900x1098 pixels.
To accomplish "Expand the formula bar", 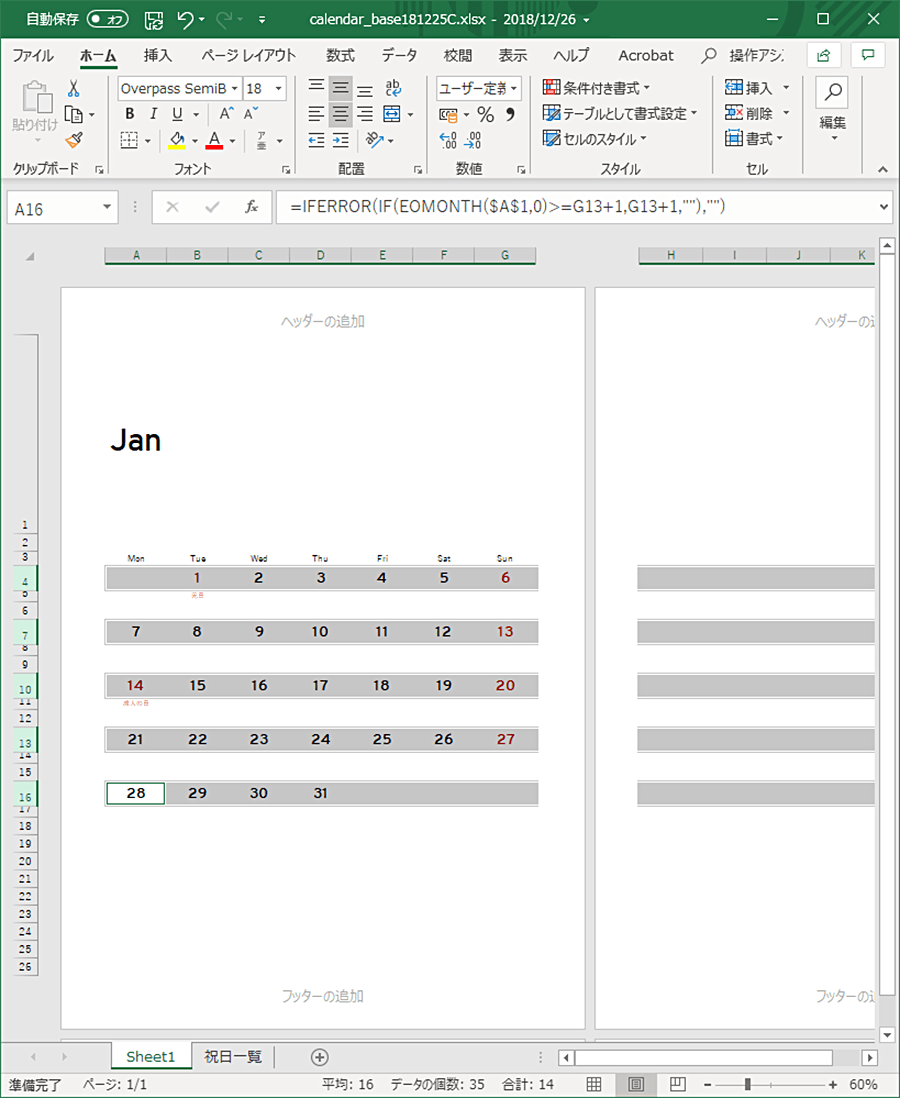I will pos(883,207).
